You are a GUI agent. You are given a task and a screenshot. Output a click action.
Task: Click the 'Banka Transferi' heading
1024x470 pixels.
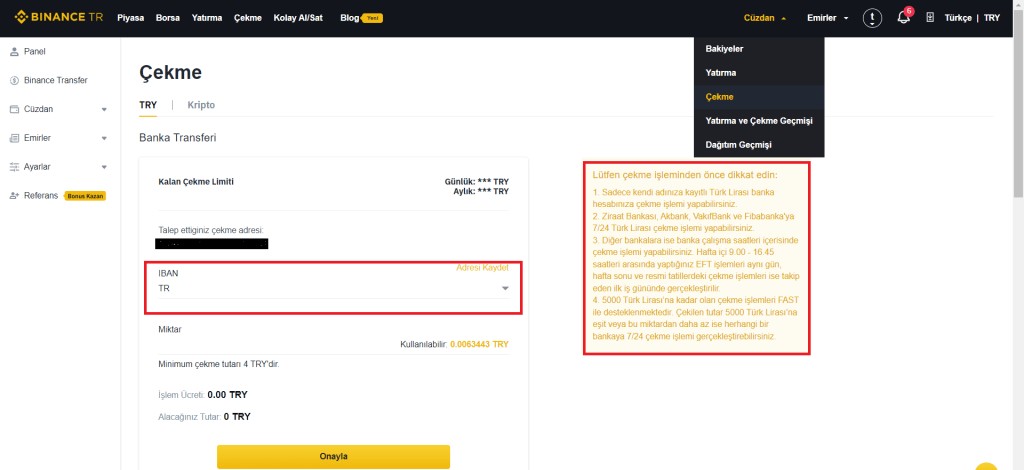(x=178, y=138)
